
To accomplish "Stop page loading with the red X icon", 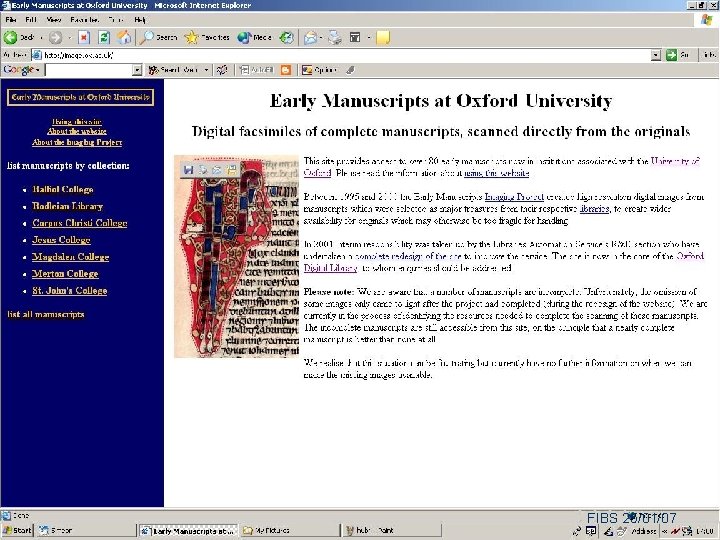I will coord(84,38).
